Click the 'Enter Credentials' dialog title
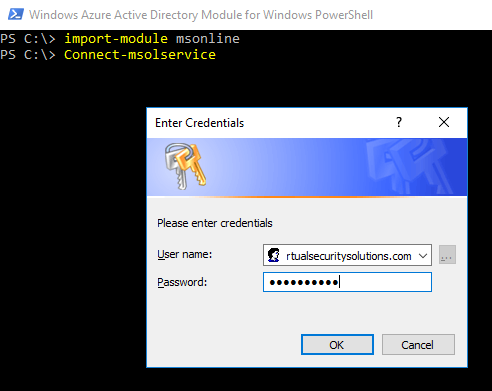Screen dimensions: 492x391 click(x=199, y=123)
